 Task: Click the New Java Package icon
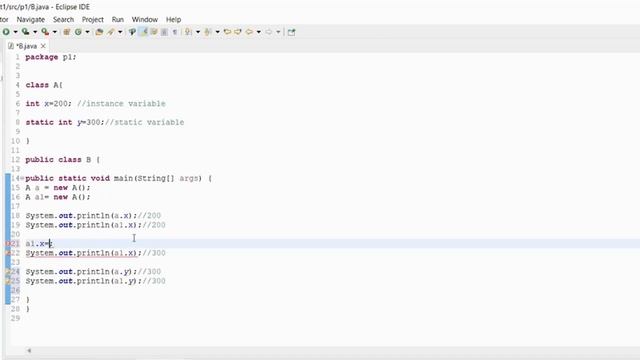[x=67, y=32]
